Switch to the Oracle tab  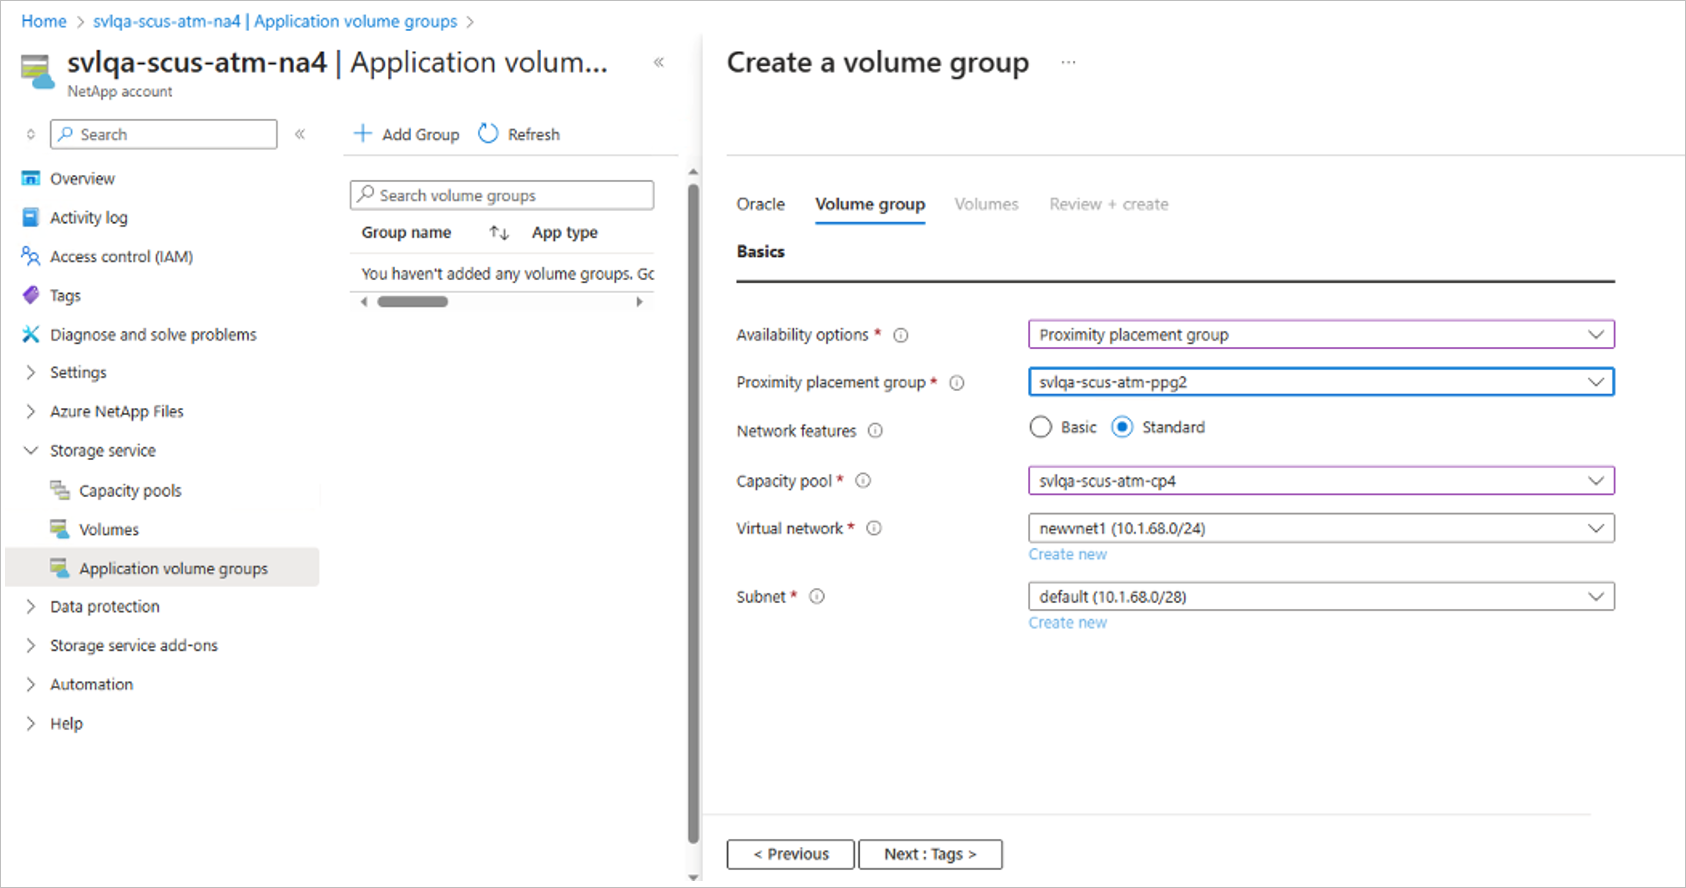coord(761,204)
